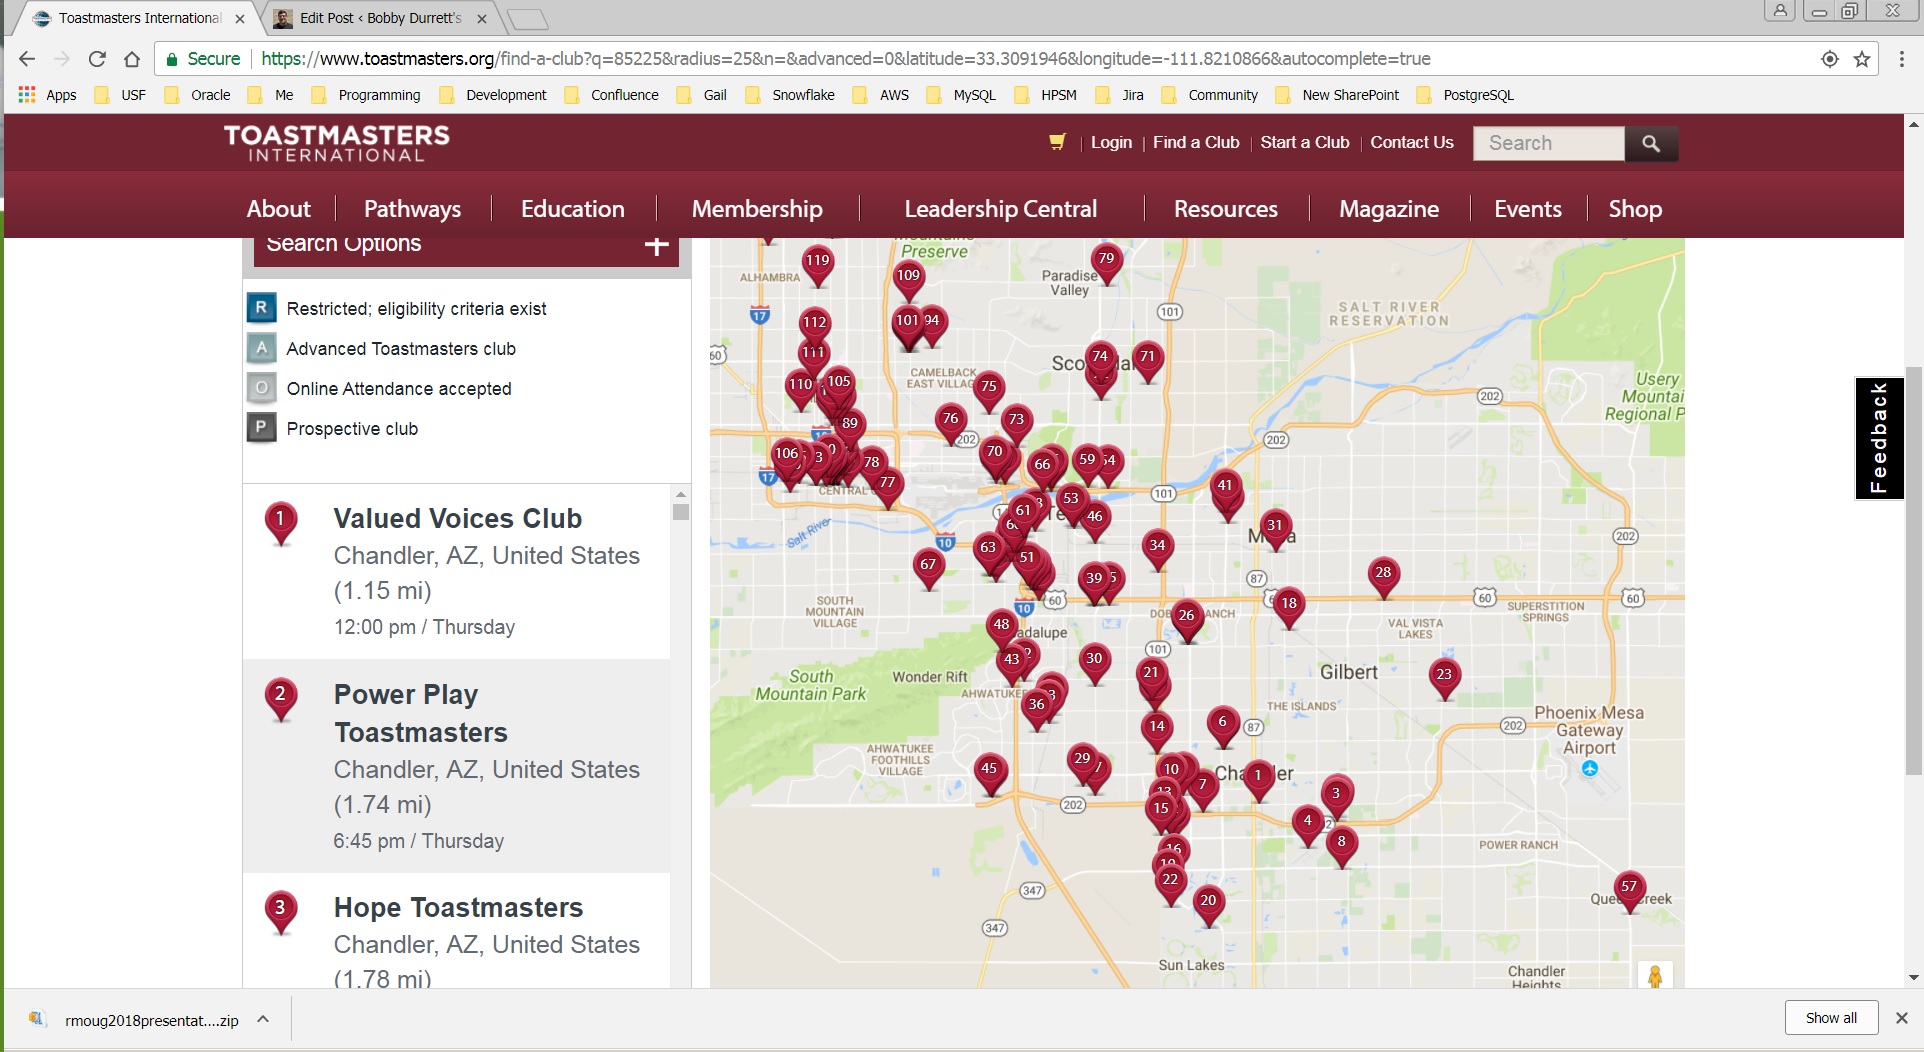Click the Toastmasters International logo

[336, 143]
